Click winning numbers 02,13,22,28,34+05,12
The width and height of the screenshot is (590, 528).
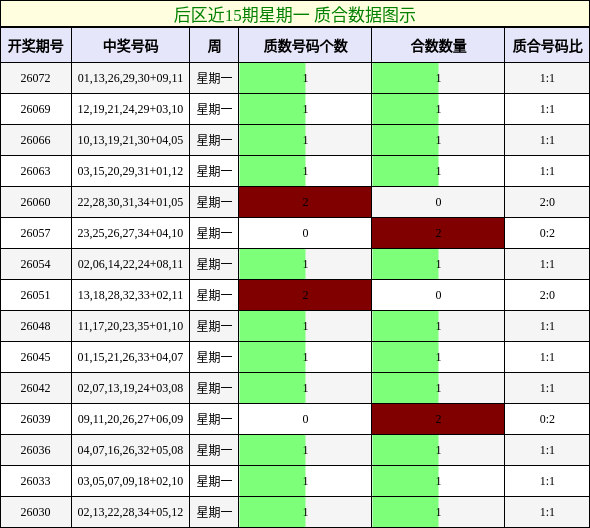tap(130, 512)
